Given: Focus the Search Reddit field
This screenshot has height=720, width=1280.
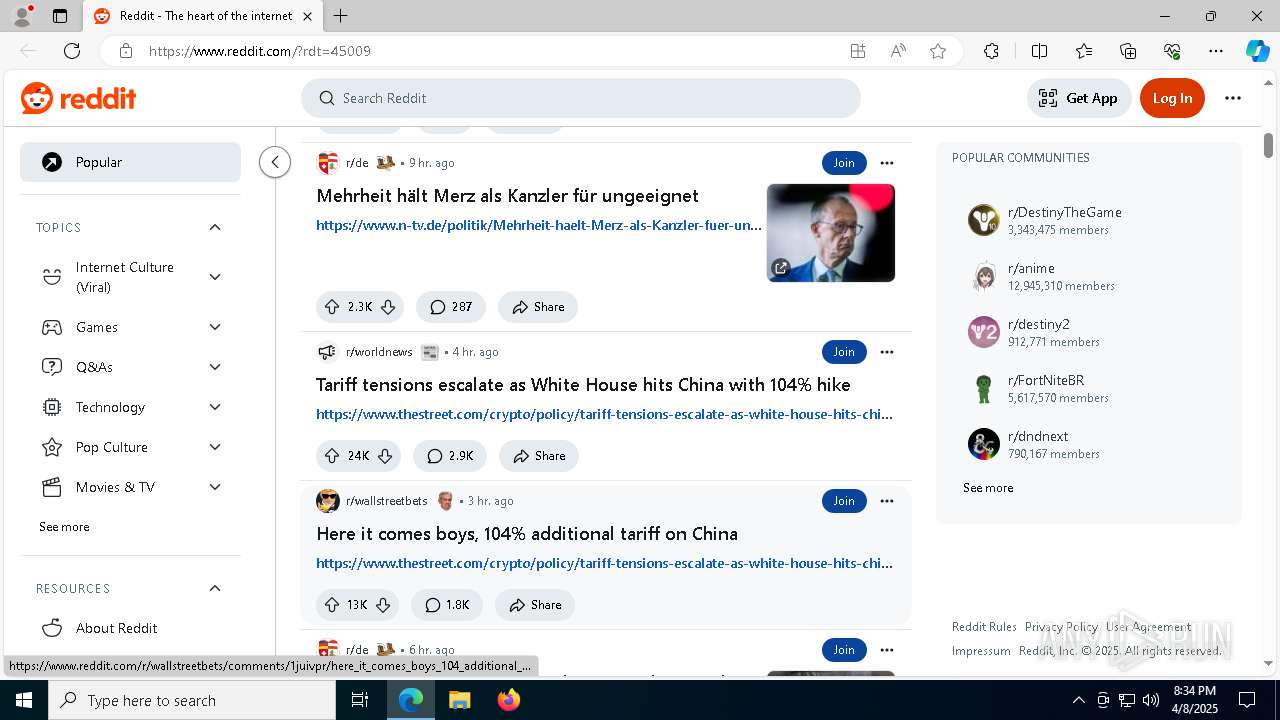Looking at the screenshot, I should [x=581, y=98].
